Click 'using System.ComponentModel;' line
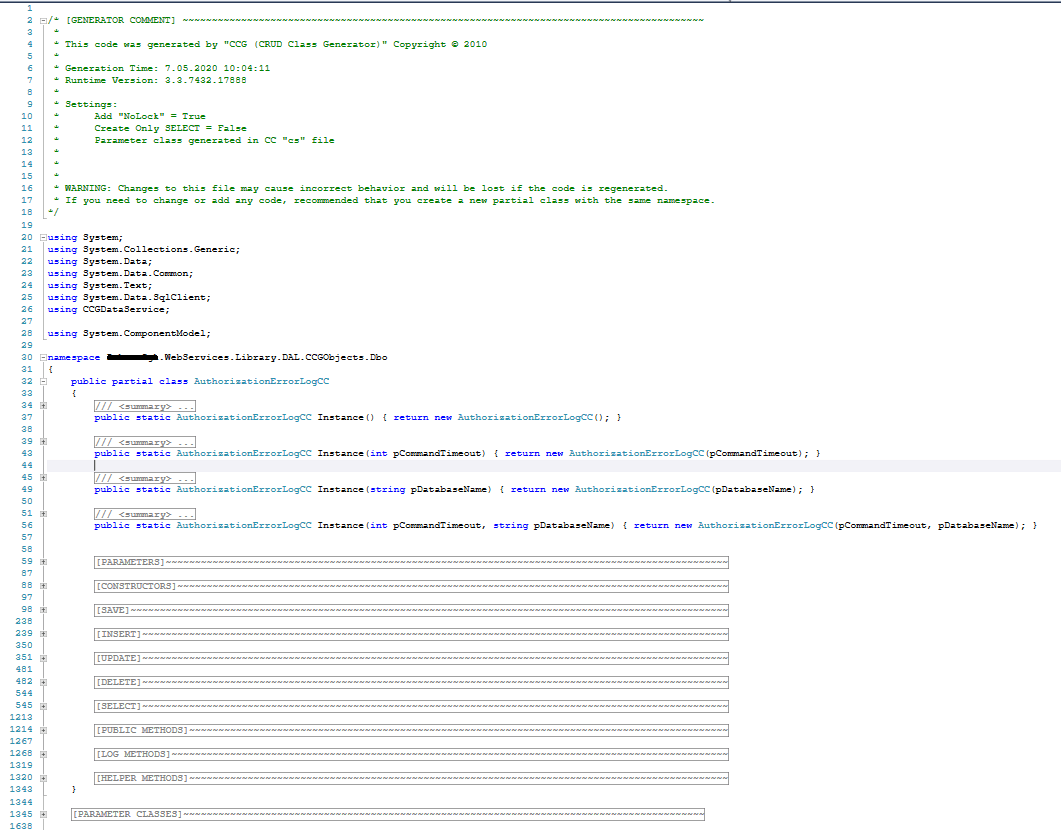Image resolution: width=1061 pixels, height=830 pixels. (x=129, y=333)
